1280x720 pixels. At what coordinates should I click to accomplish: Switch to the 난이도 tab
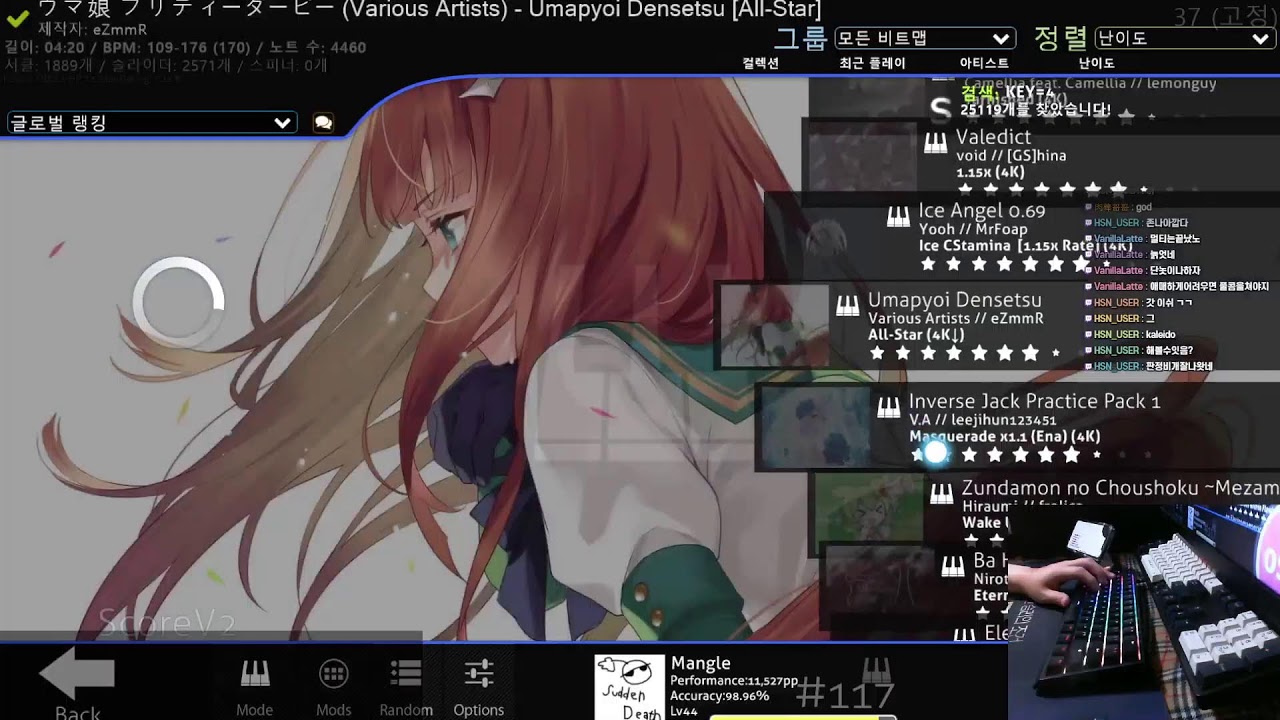(1096, 63)
